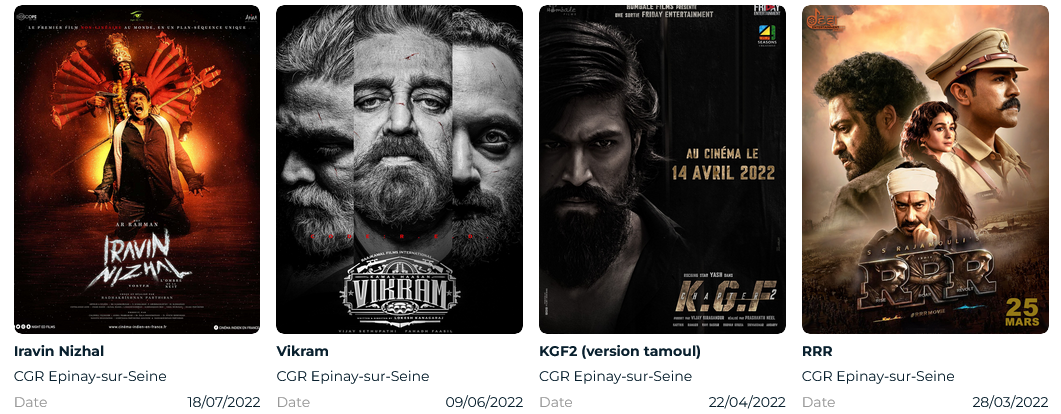Select CGR Epinay-sur-Seine under Vikram
The width and height of the screenshot is (1061, 414).
pyautogui.click(x=353, y=377)
